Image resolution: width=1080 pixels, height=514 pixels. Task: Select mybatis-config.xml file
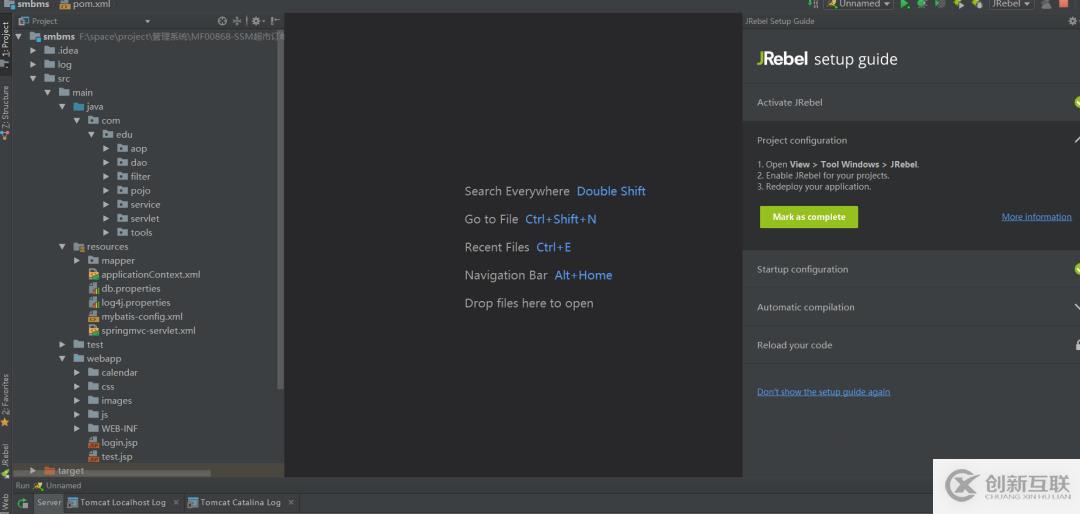pyautogui.click(x=136, y=316)
